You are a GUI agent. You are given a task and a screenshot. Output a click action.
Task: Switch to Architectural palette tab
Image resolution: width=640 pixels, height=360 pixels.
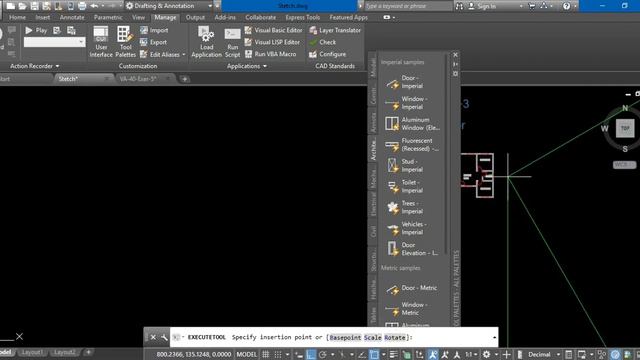[373, 149]
